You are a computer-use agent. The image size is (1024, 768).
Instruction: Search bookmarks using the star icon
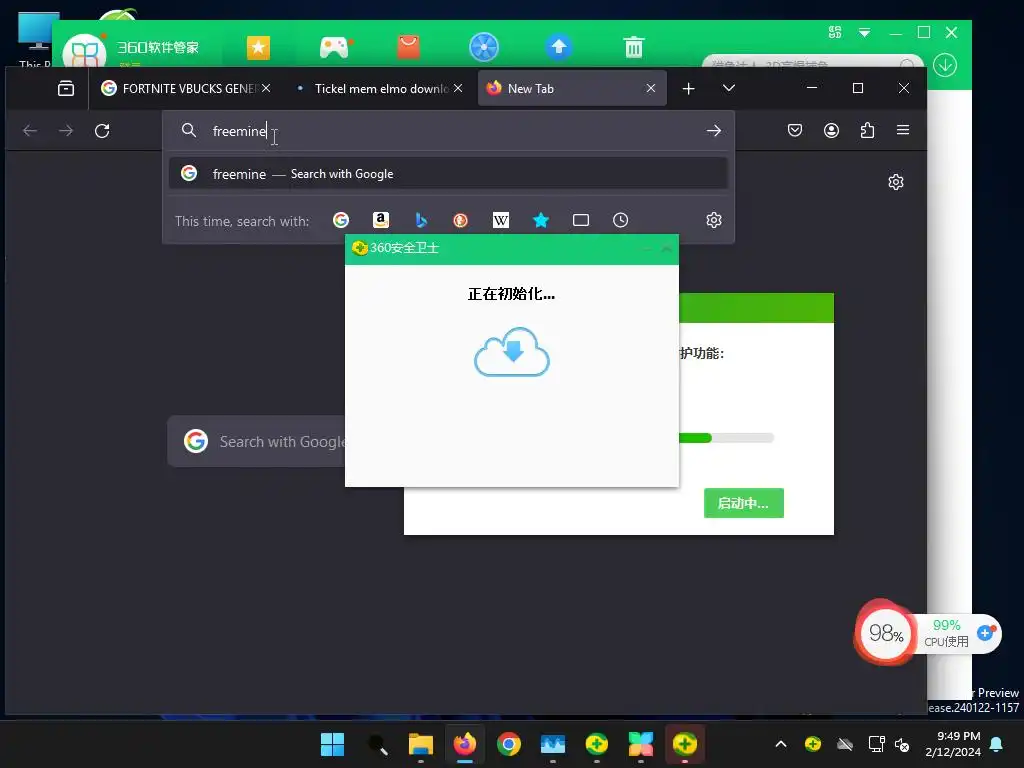(x=541, y=220)
